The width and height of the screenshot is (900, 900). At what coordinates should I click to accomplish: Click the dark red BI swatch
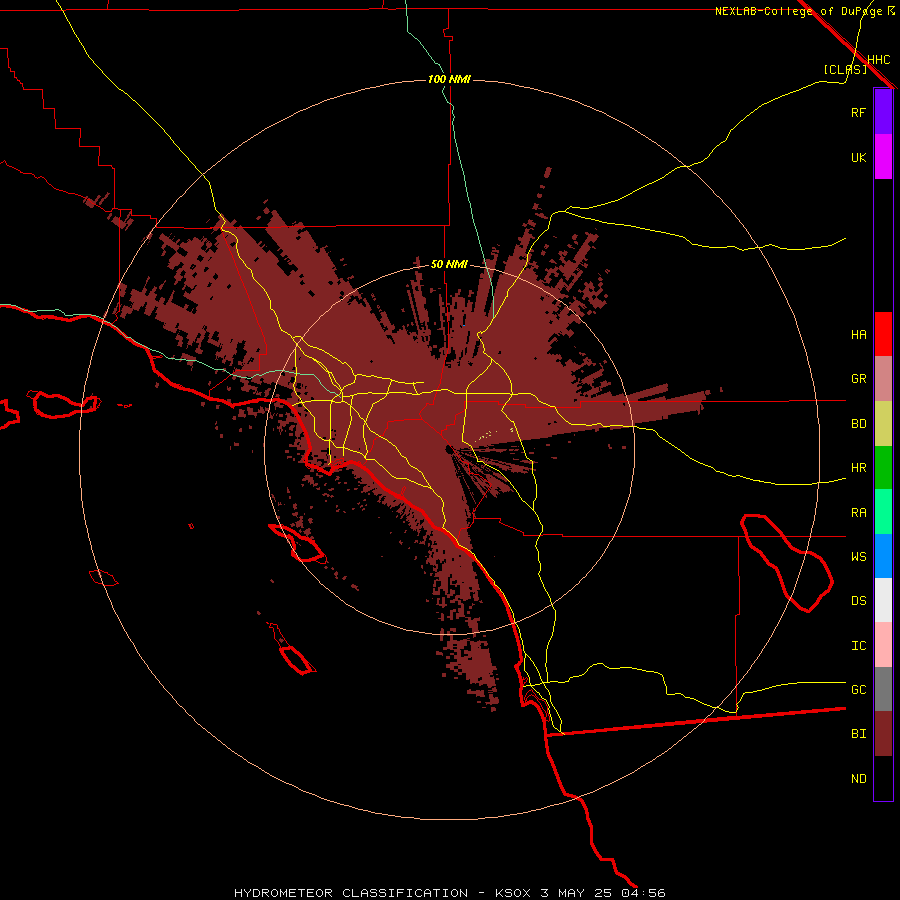coord(883,734)
